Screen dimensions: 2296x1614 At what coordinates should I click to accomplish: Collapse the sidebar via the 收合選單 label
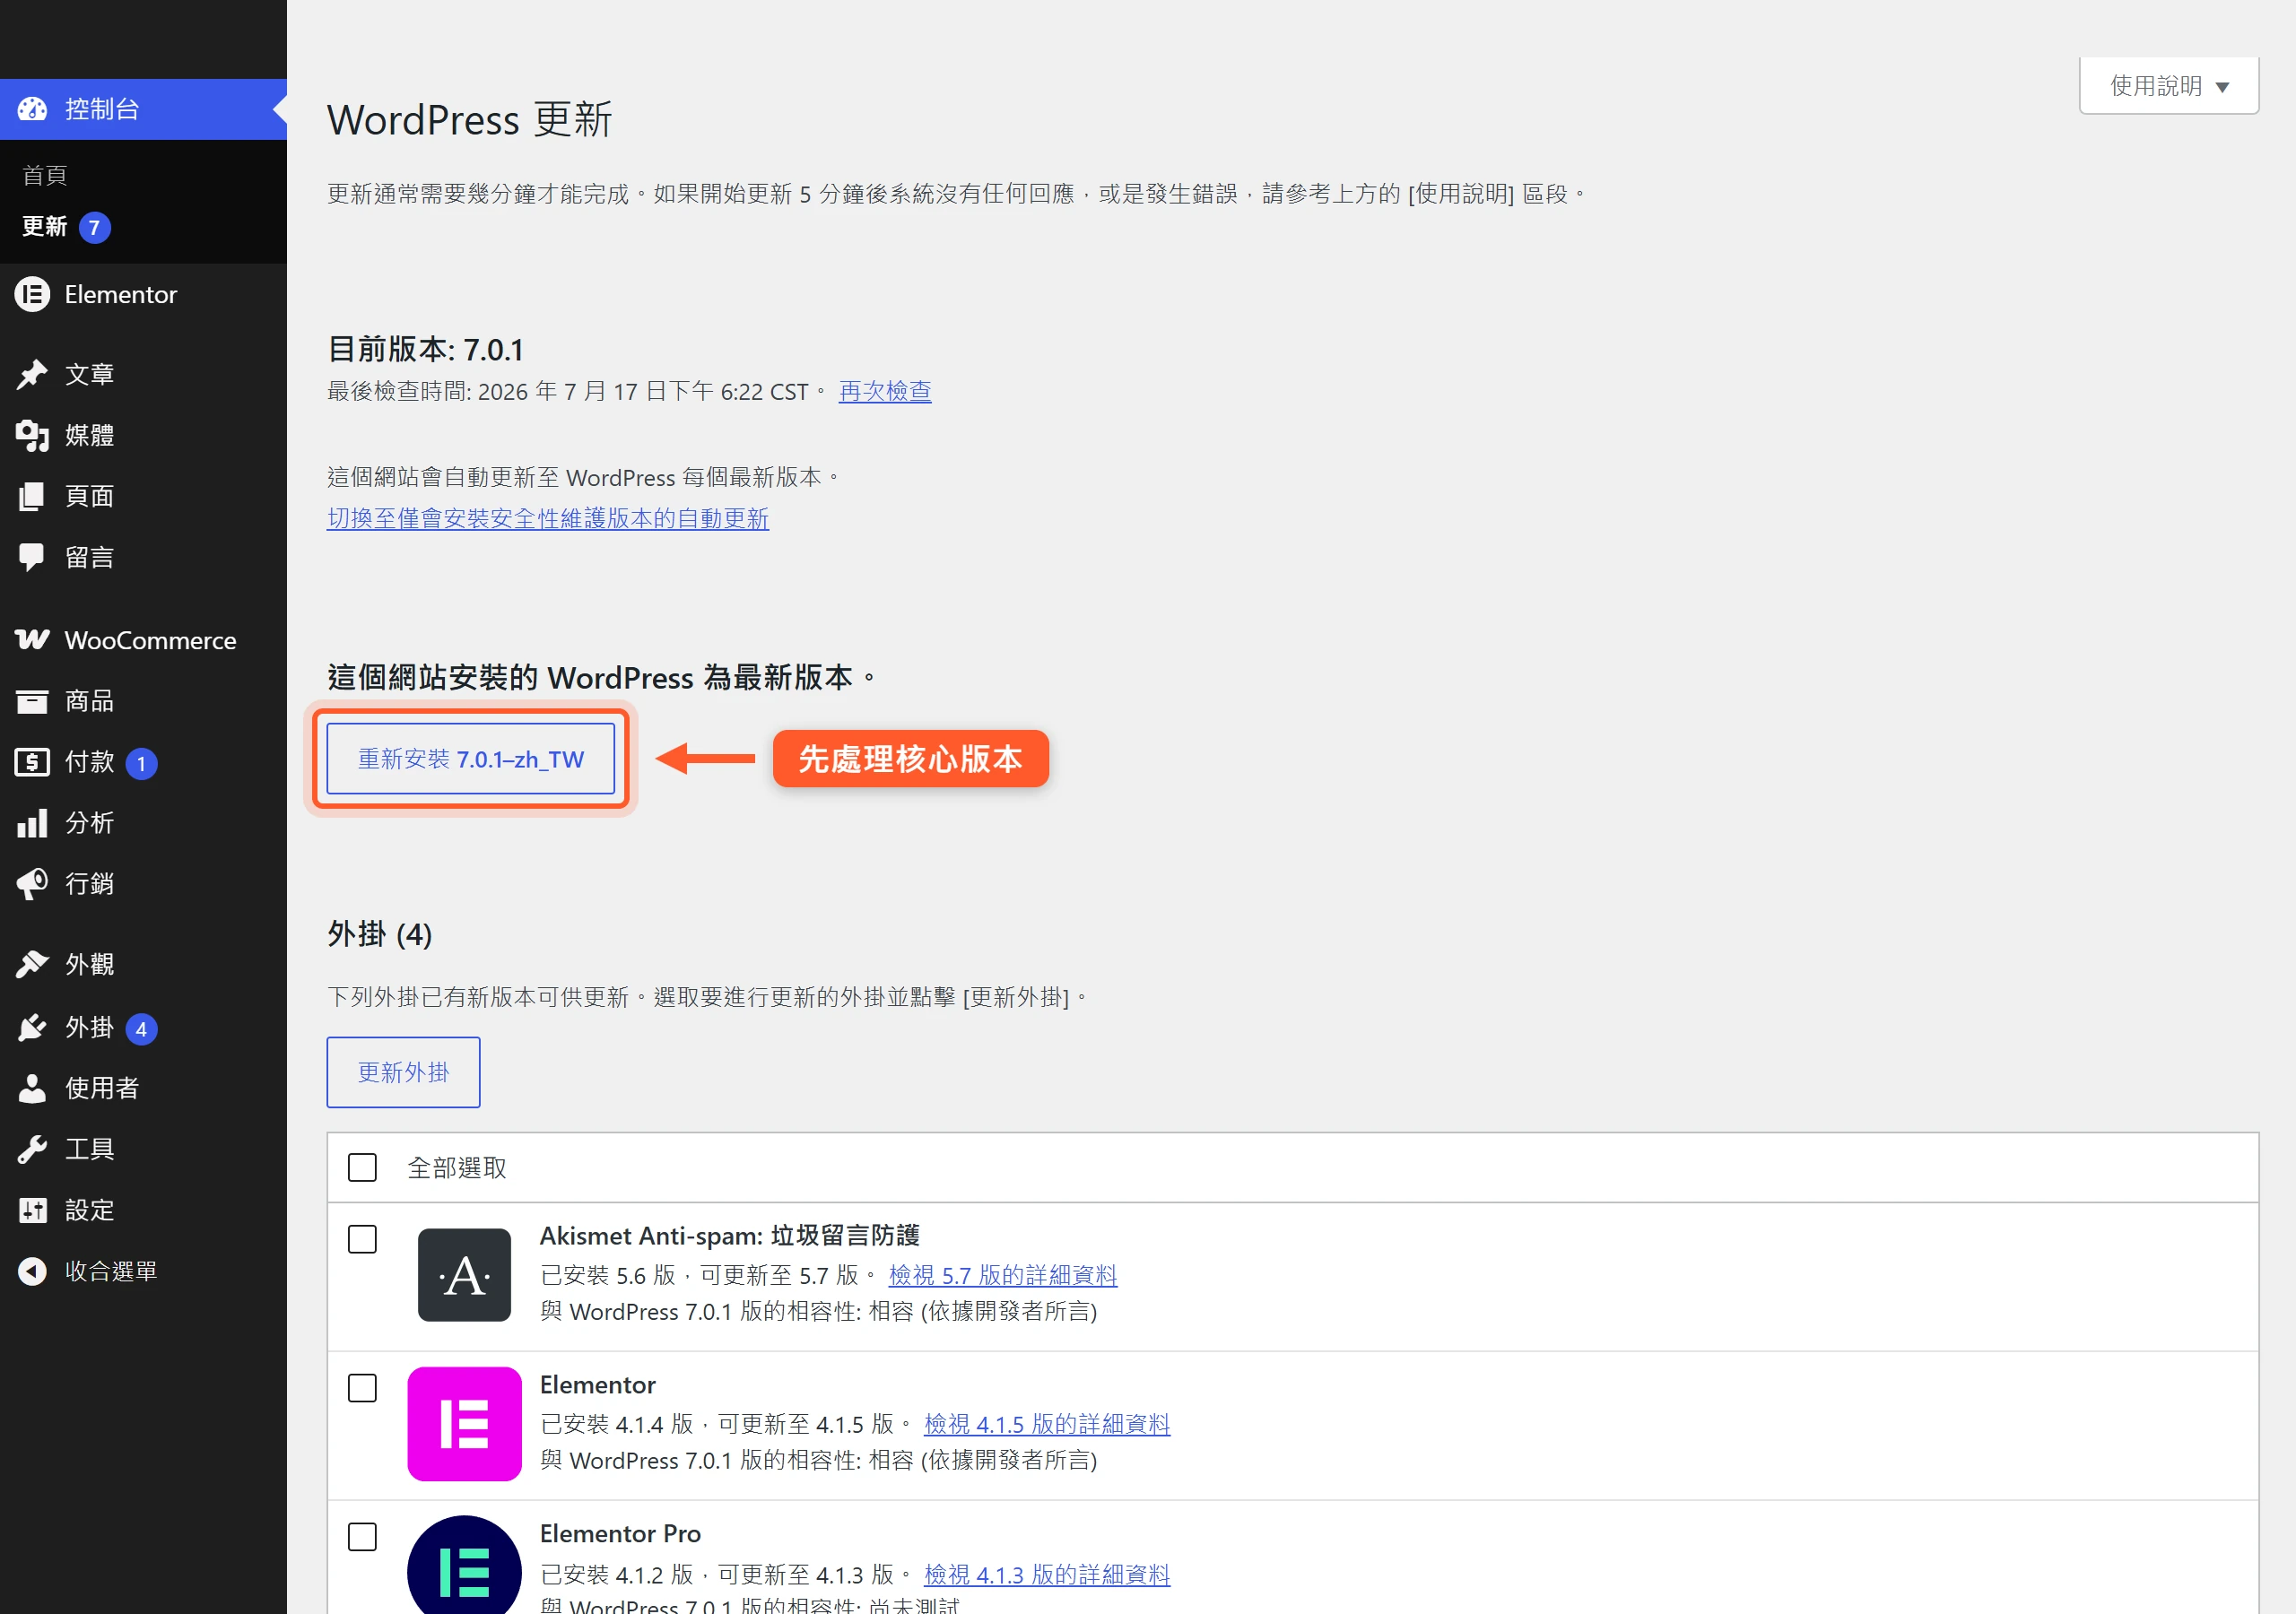click(x=111, y=1271)
